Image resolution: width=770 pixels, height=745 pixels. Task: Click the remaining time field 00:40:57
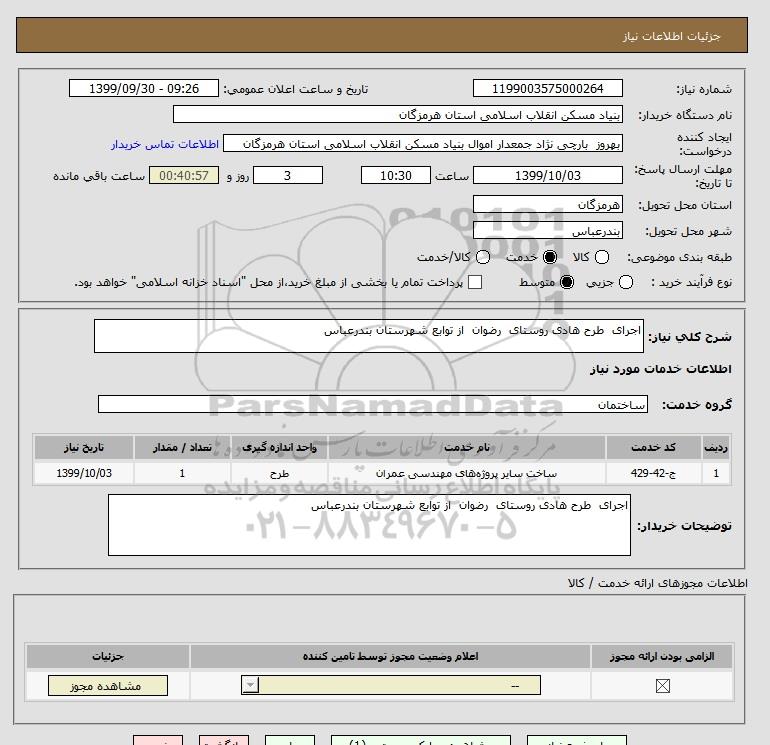tap(184, 175)
